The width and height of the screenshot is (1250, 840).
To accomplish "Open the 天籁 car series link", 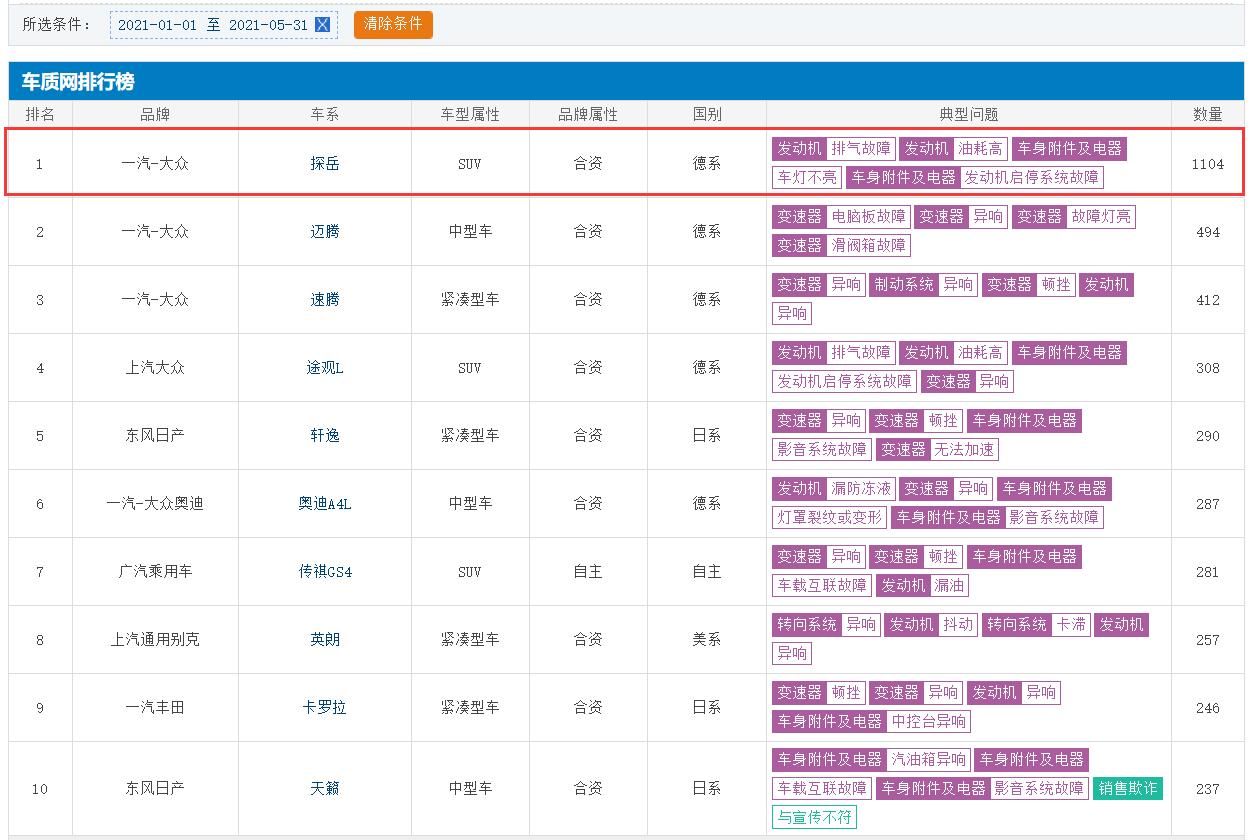I will (325, 789).
